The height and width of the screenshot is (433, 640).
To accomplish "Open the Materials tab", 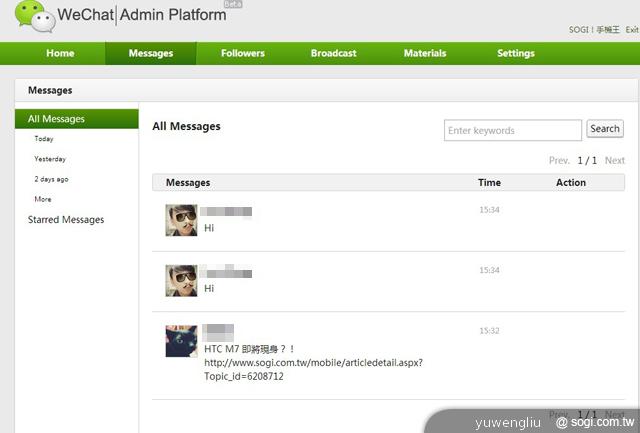I will pyautogui.click(x=425, y=53).
